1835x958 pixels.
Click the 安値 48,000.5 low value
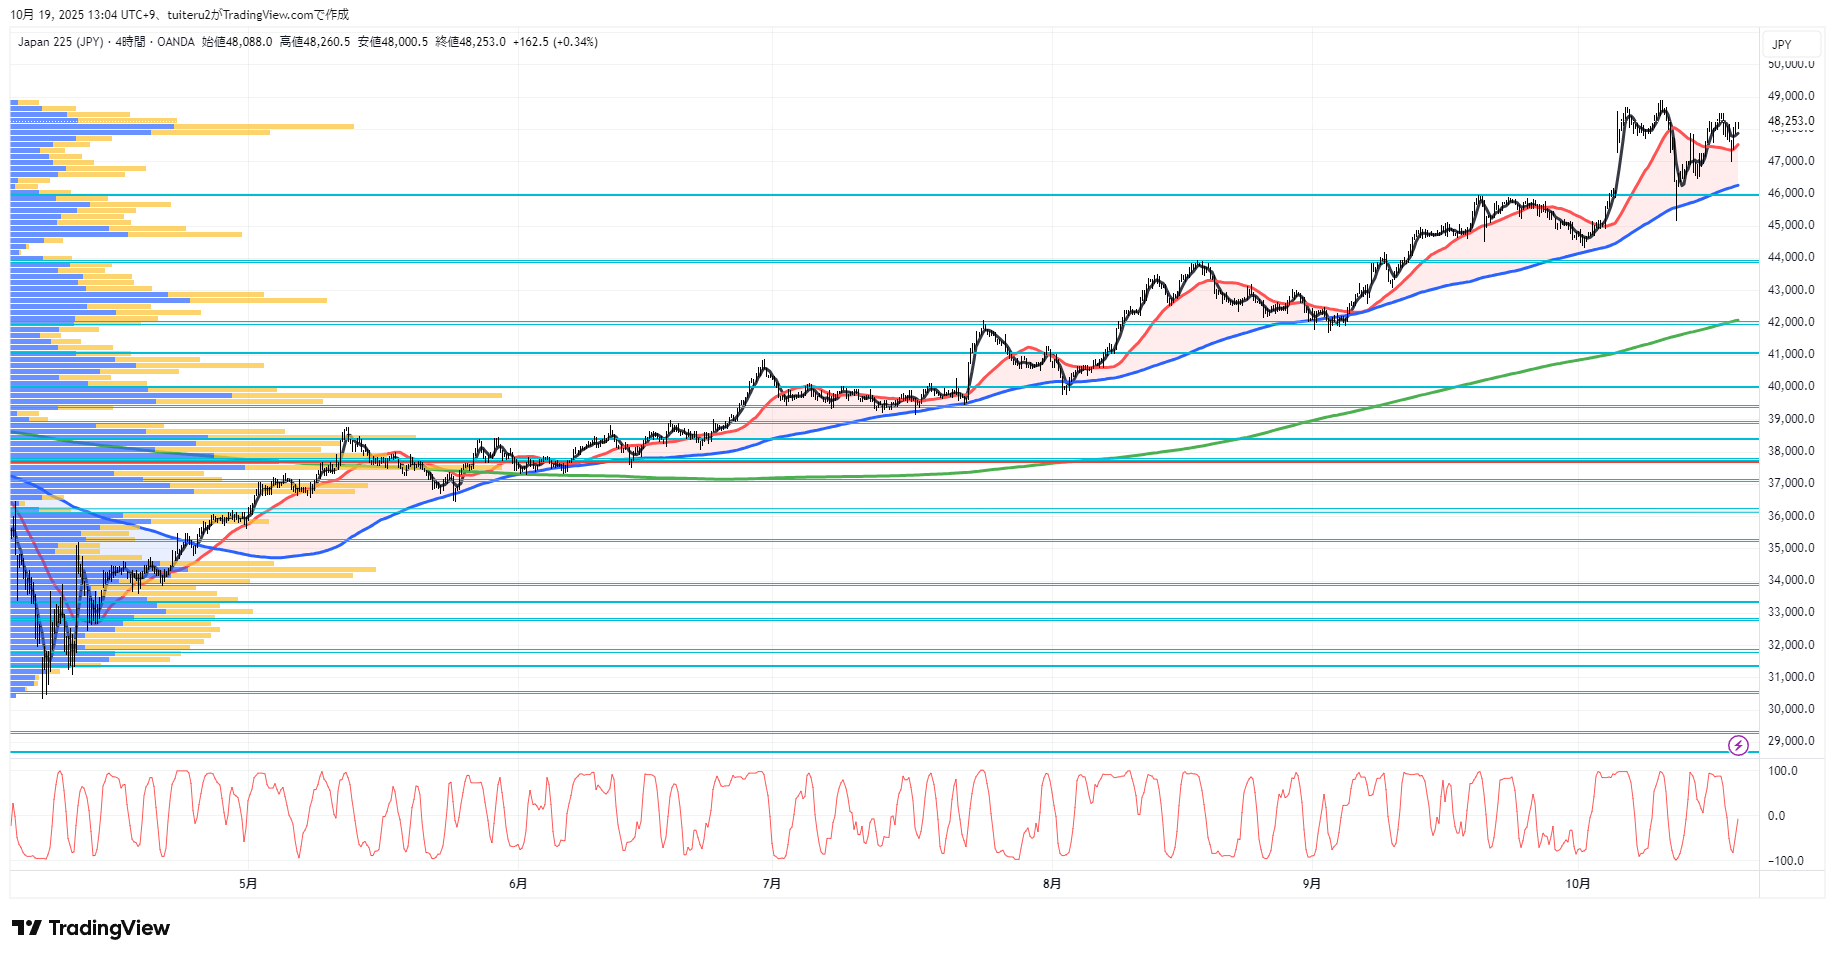pyautogui.click(x=393, y=42)
